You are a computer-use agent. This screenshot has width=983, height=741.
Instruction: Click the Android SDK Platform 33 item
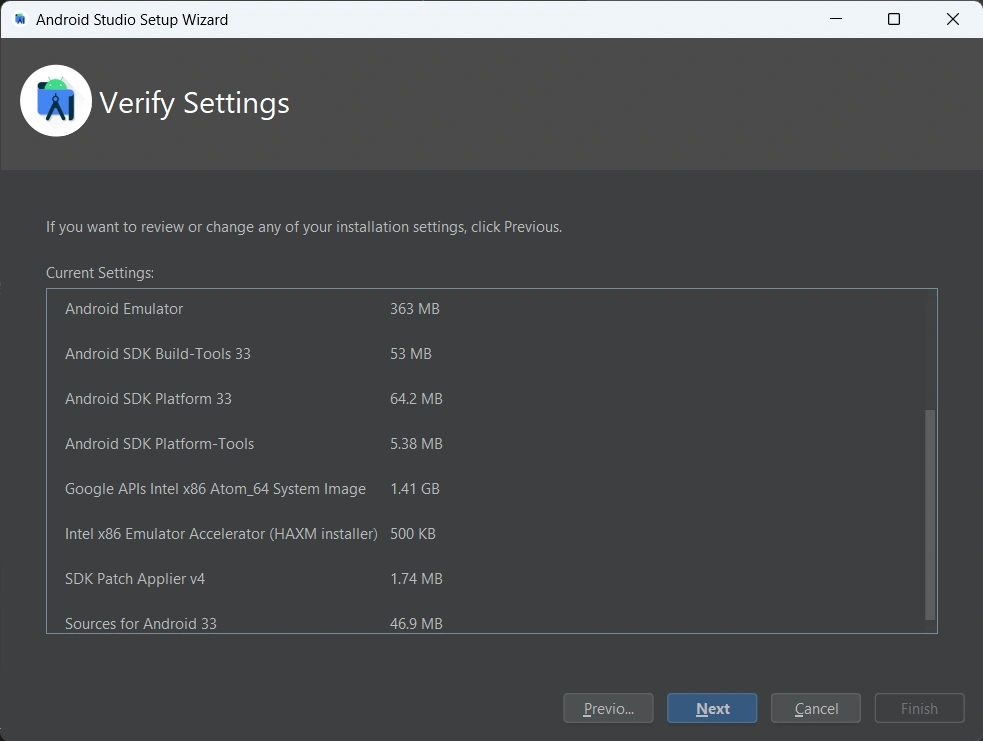pos(148,399)
